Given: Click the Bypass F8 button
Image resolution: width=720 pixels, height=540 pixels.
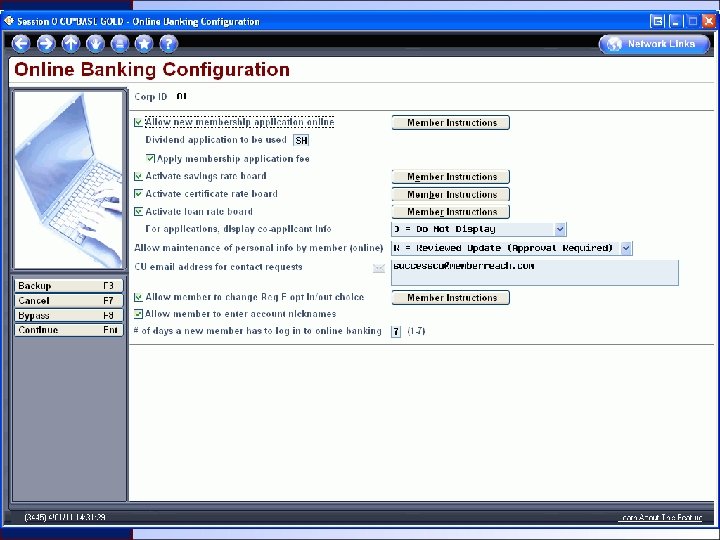Looking at the screenshot, I should coord(68,315).
